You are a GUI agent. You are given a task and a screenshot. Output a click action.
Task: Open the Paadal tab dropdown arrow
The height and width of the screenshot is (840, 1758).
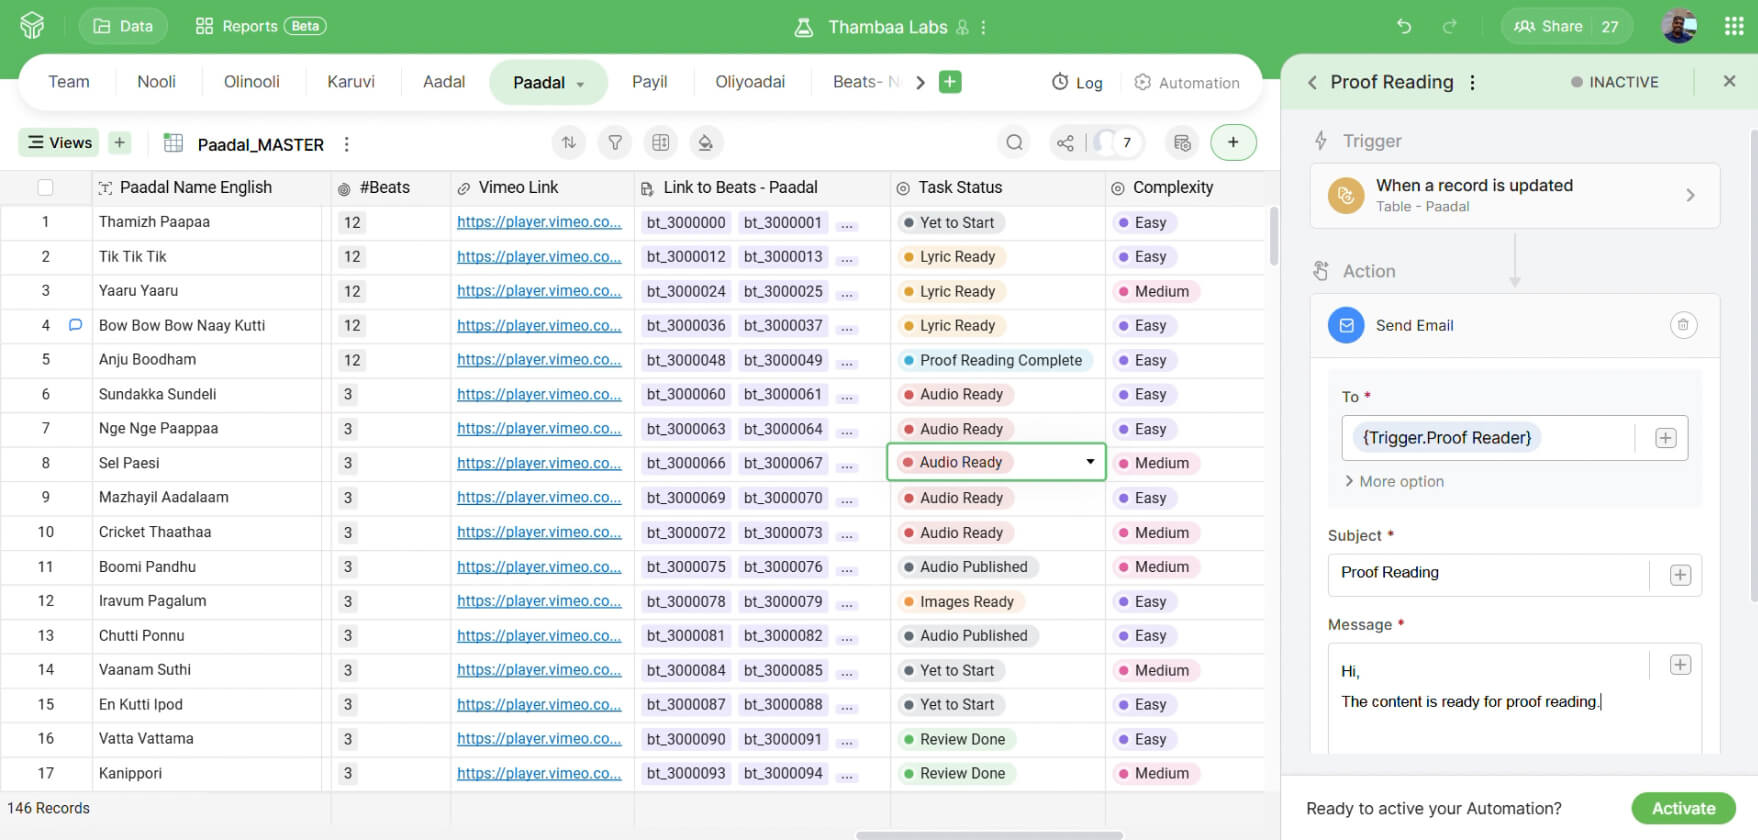580,84
